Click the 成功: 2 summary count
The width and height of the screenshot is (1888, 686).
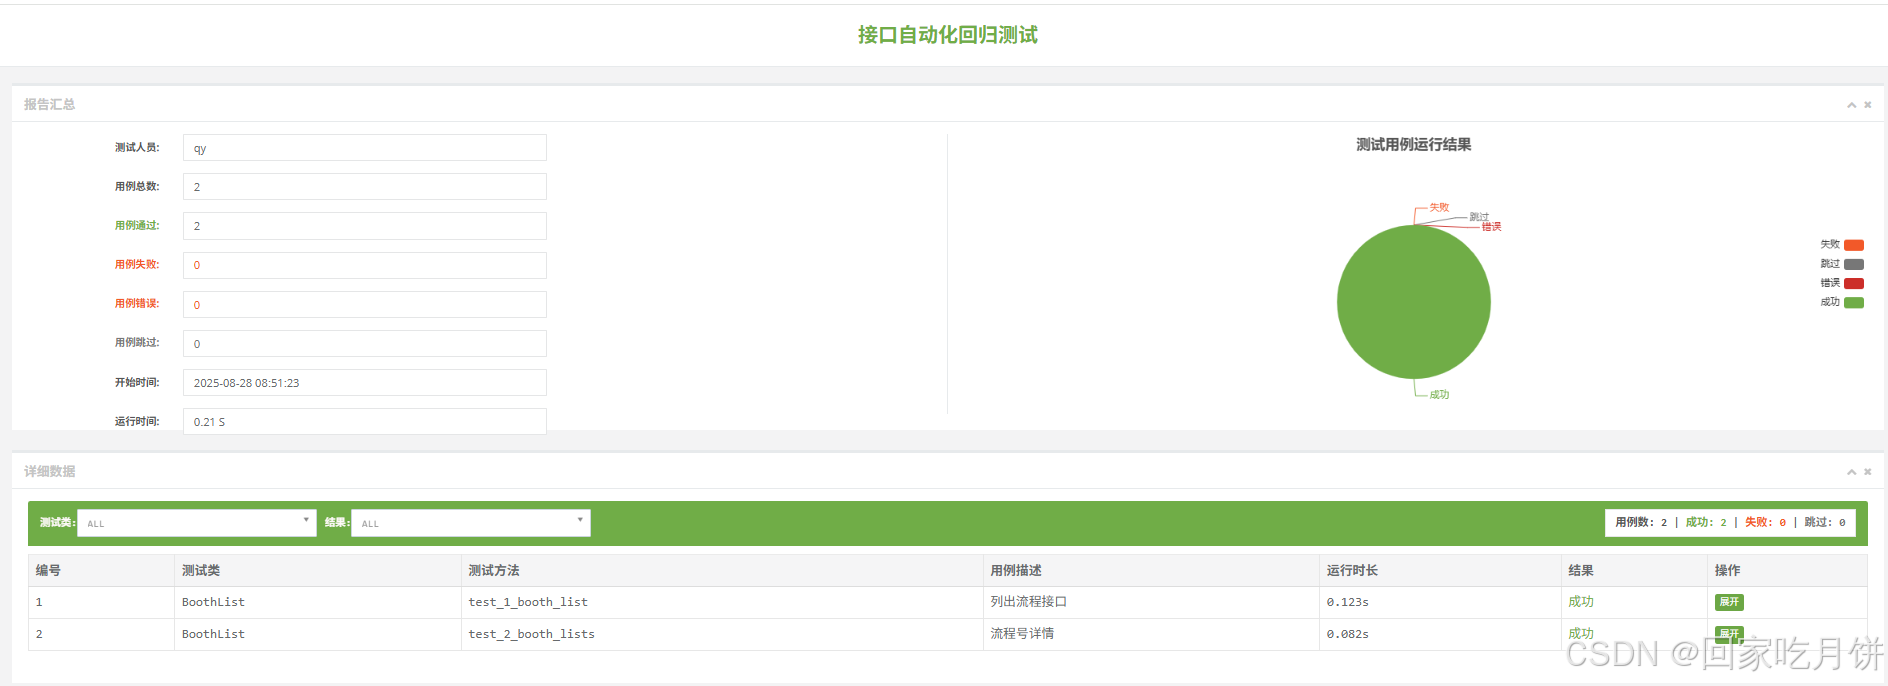click(1706, 523)
